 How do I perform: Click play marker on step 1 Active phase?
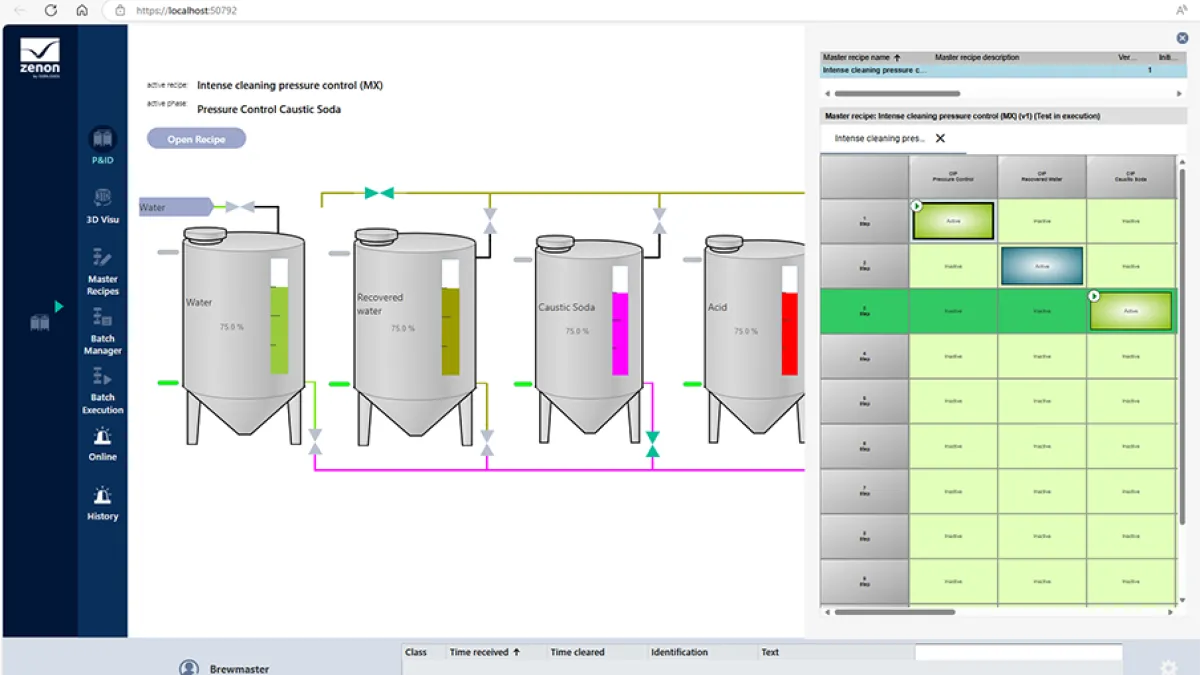pyautogui.click(x=916, y=206)
